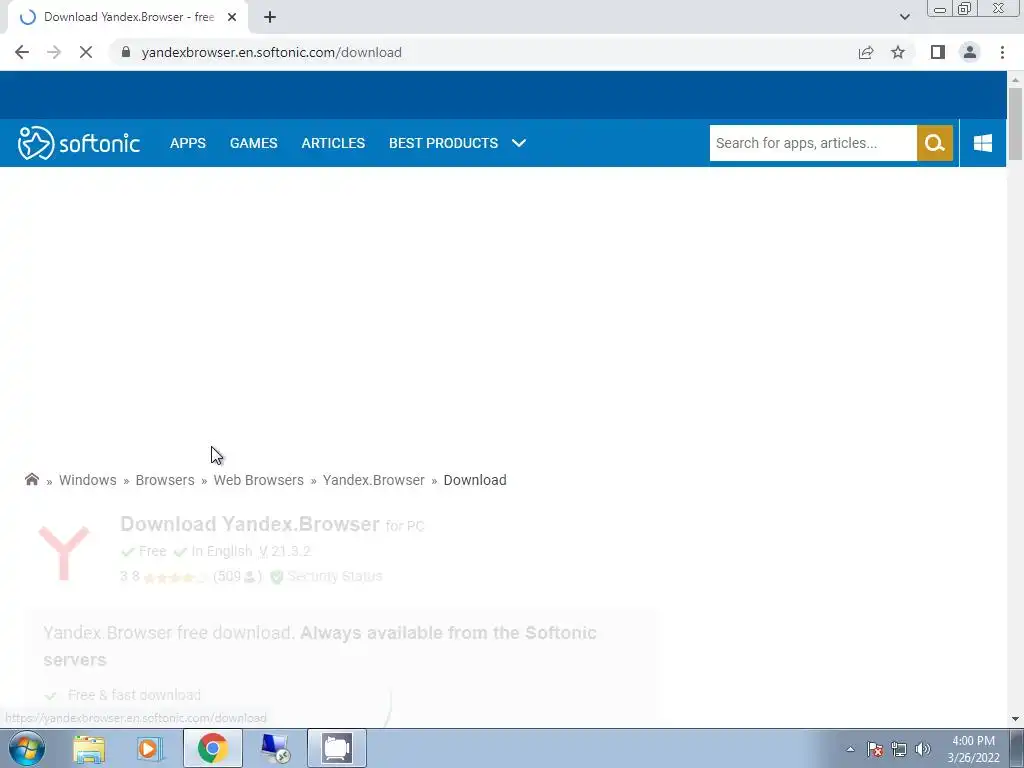Open the Chrome profile avatar
1024x768 pixels.
click(970, 52)
